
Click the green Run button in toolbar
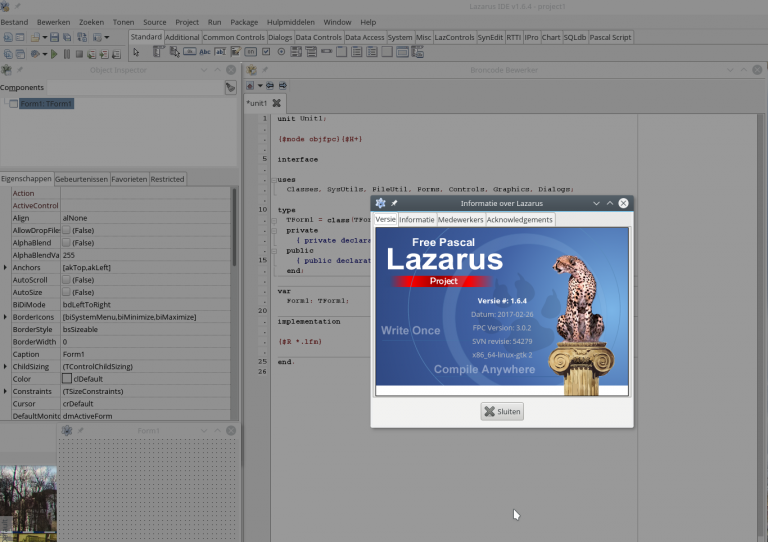54,54
